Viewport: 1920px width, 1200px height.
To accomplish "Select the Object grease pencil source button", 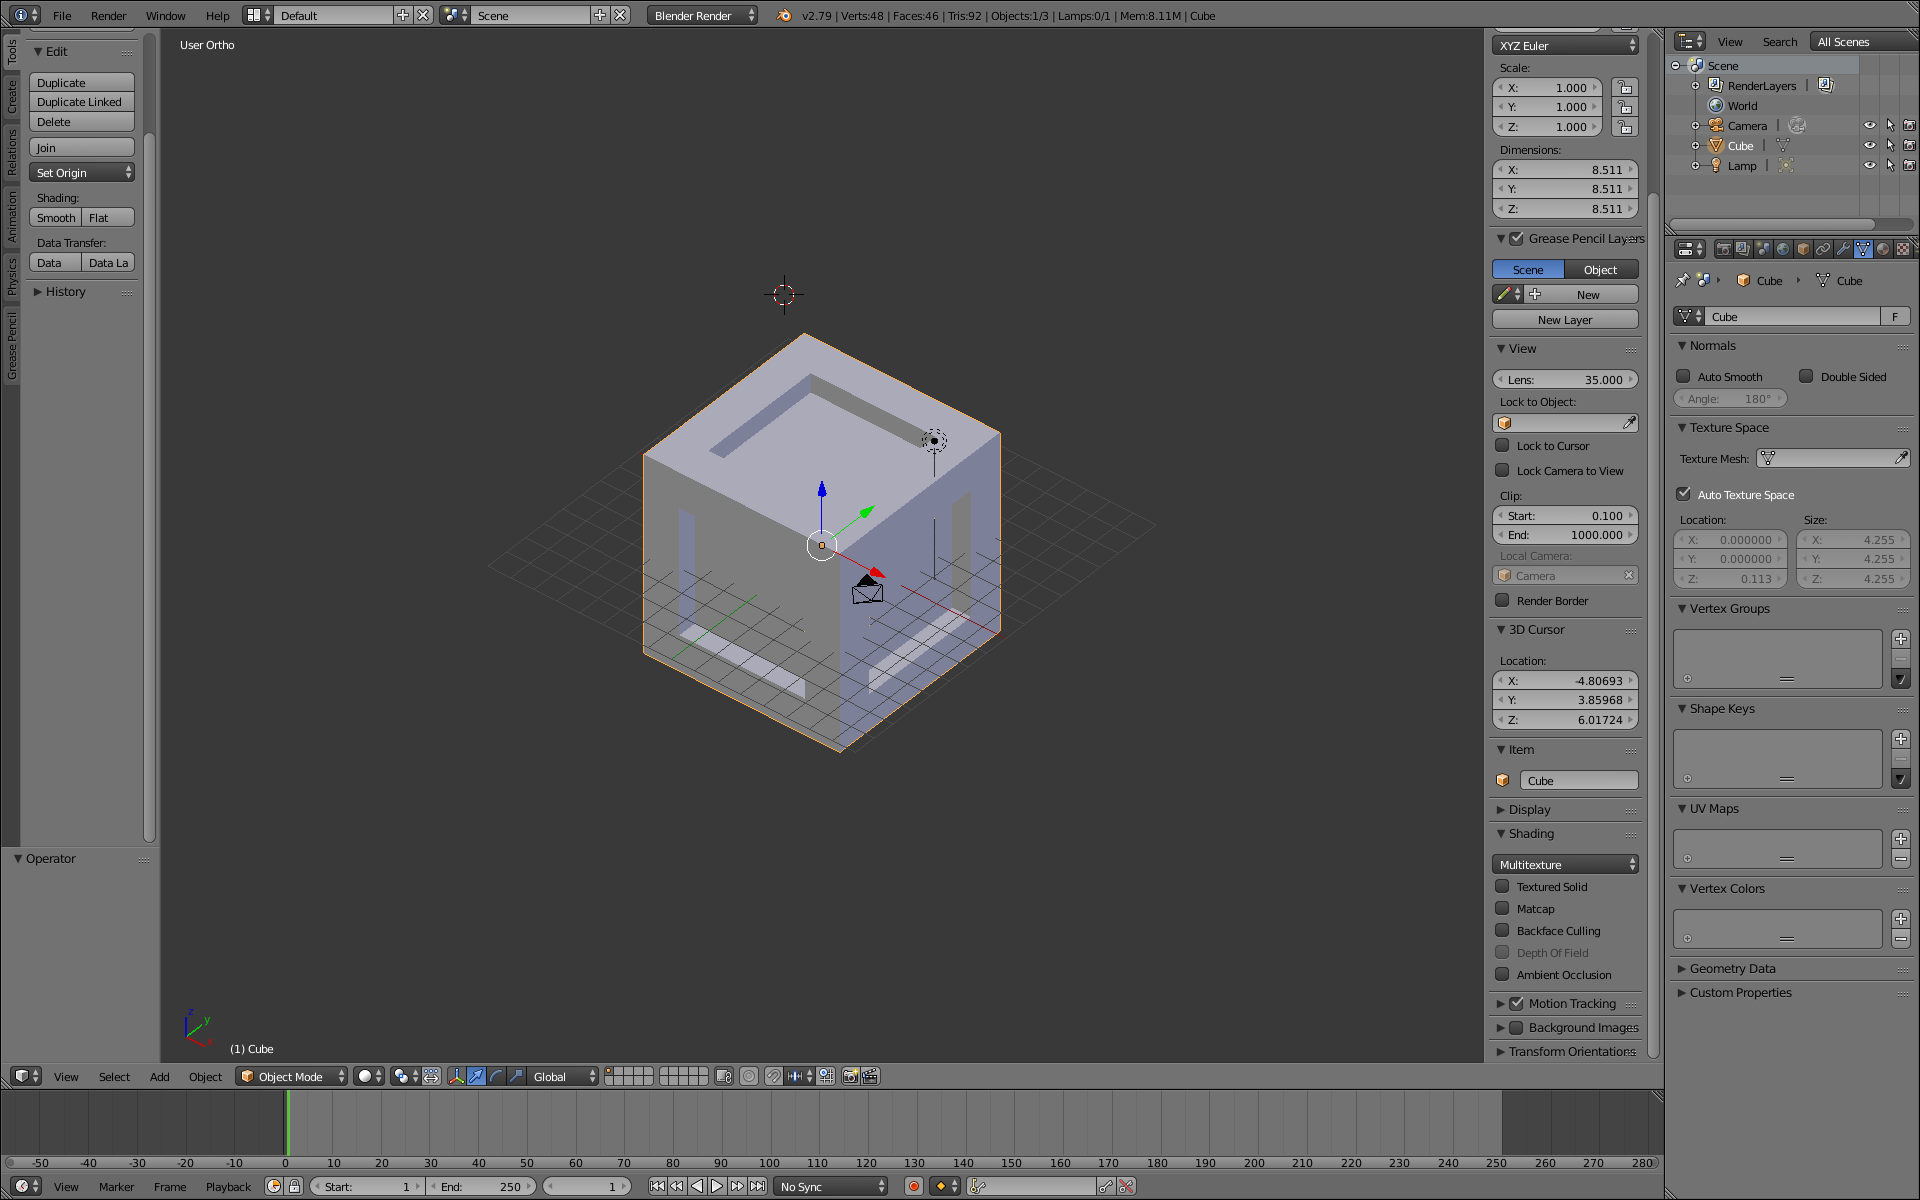I will 1601,269.
